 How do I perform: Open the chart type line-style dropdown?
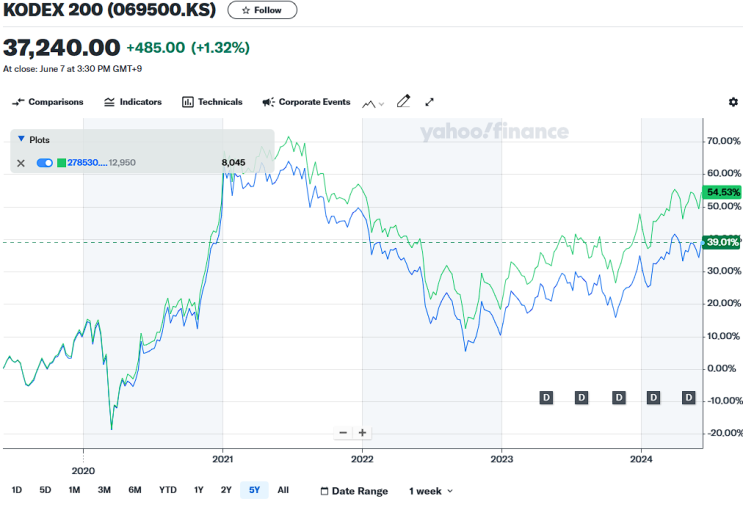pos(373,104)
